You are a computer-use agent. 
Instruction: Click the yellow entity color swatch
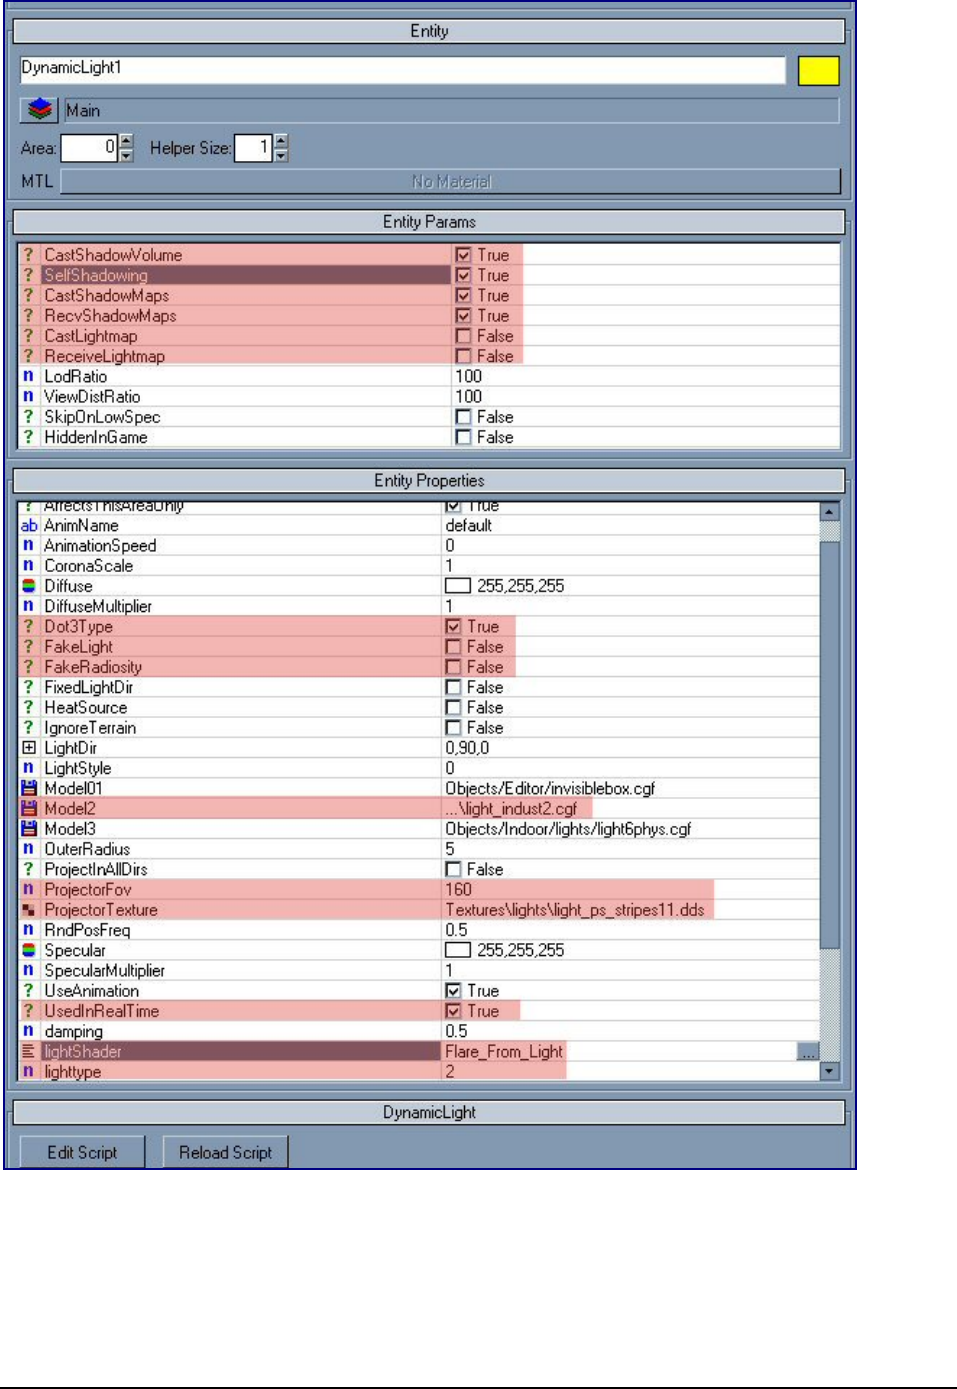[818, 71]
